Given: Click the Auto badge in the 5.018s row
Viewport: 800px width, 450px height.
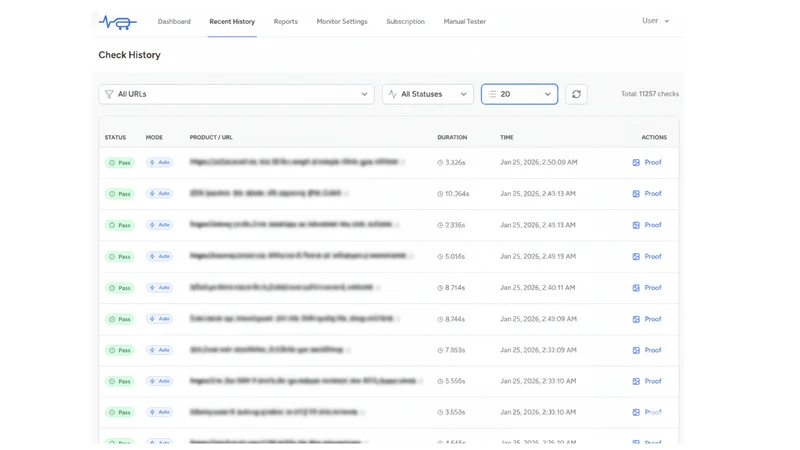Looking at the screenshot, I should tap(159, 256).
